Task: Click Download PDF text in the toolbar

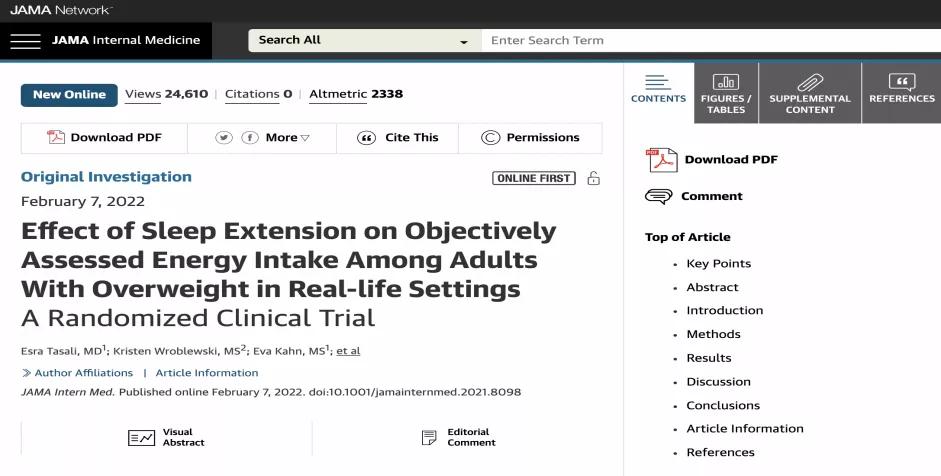Action: coord(116,137)
